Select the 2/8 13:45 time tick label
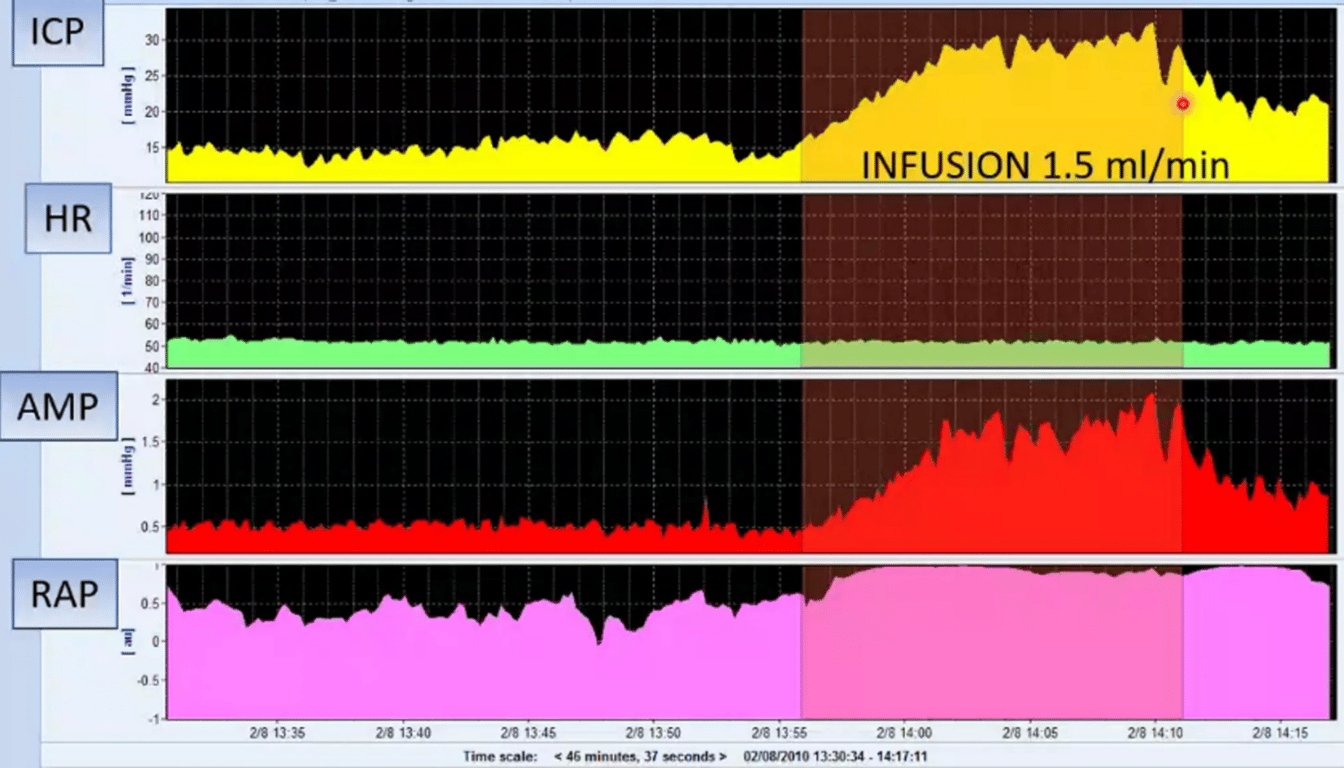The height and width of the screenshot is (768, 1344). point(530,733)
